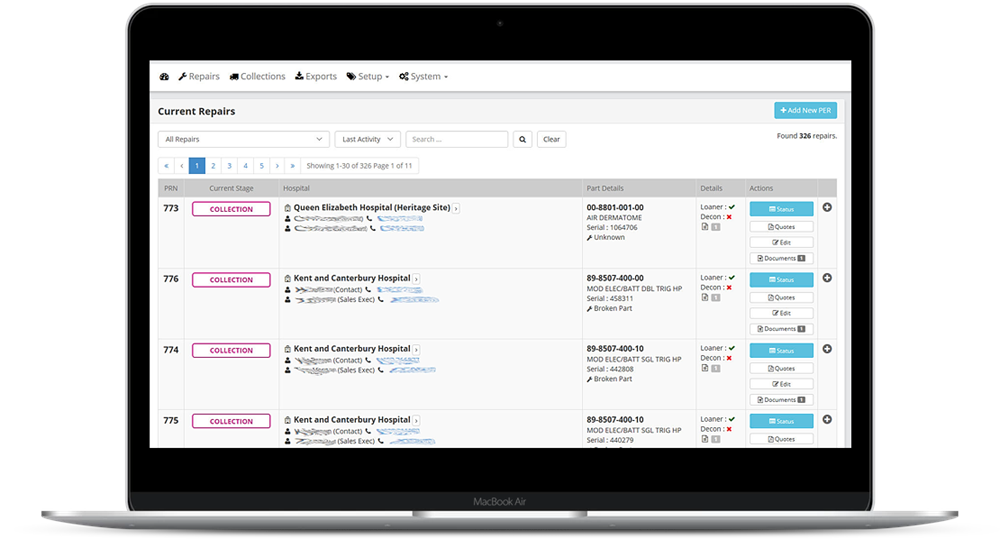The image size is (1000, 539).
Task: Open the Exports menu item
Action: tap(316, 77)
